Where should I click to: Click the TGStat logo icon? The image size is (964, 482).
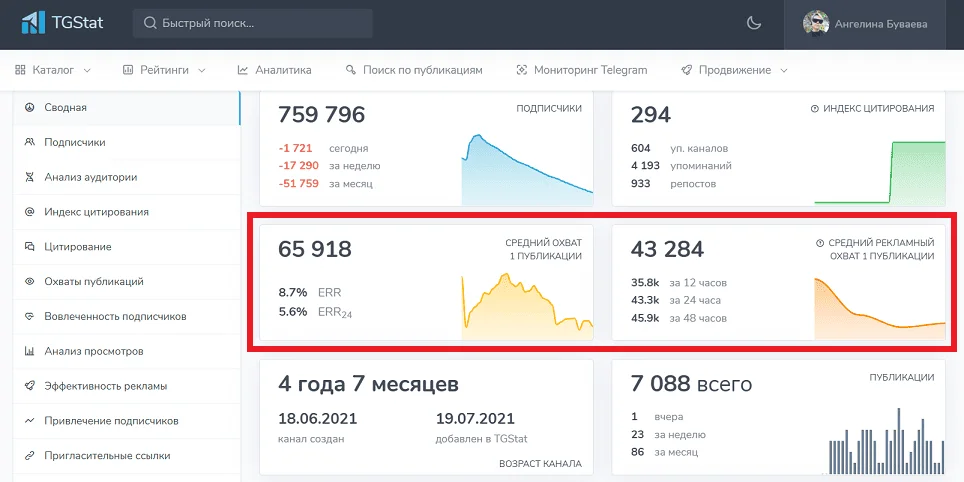34,22
